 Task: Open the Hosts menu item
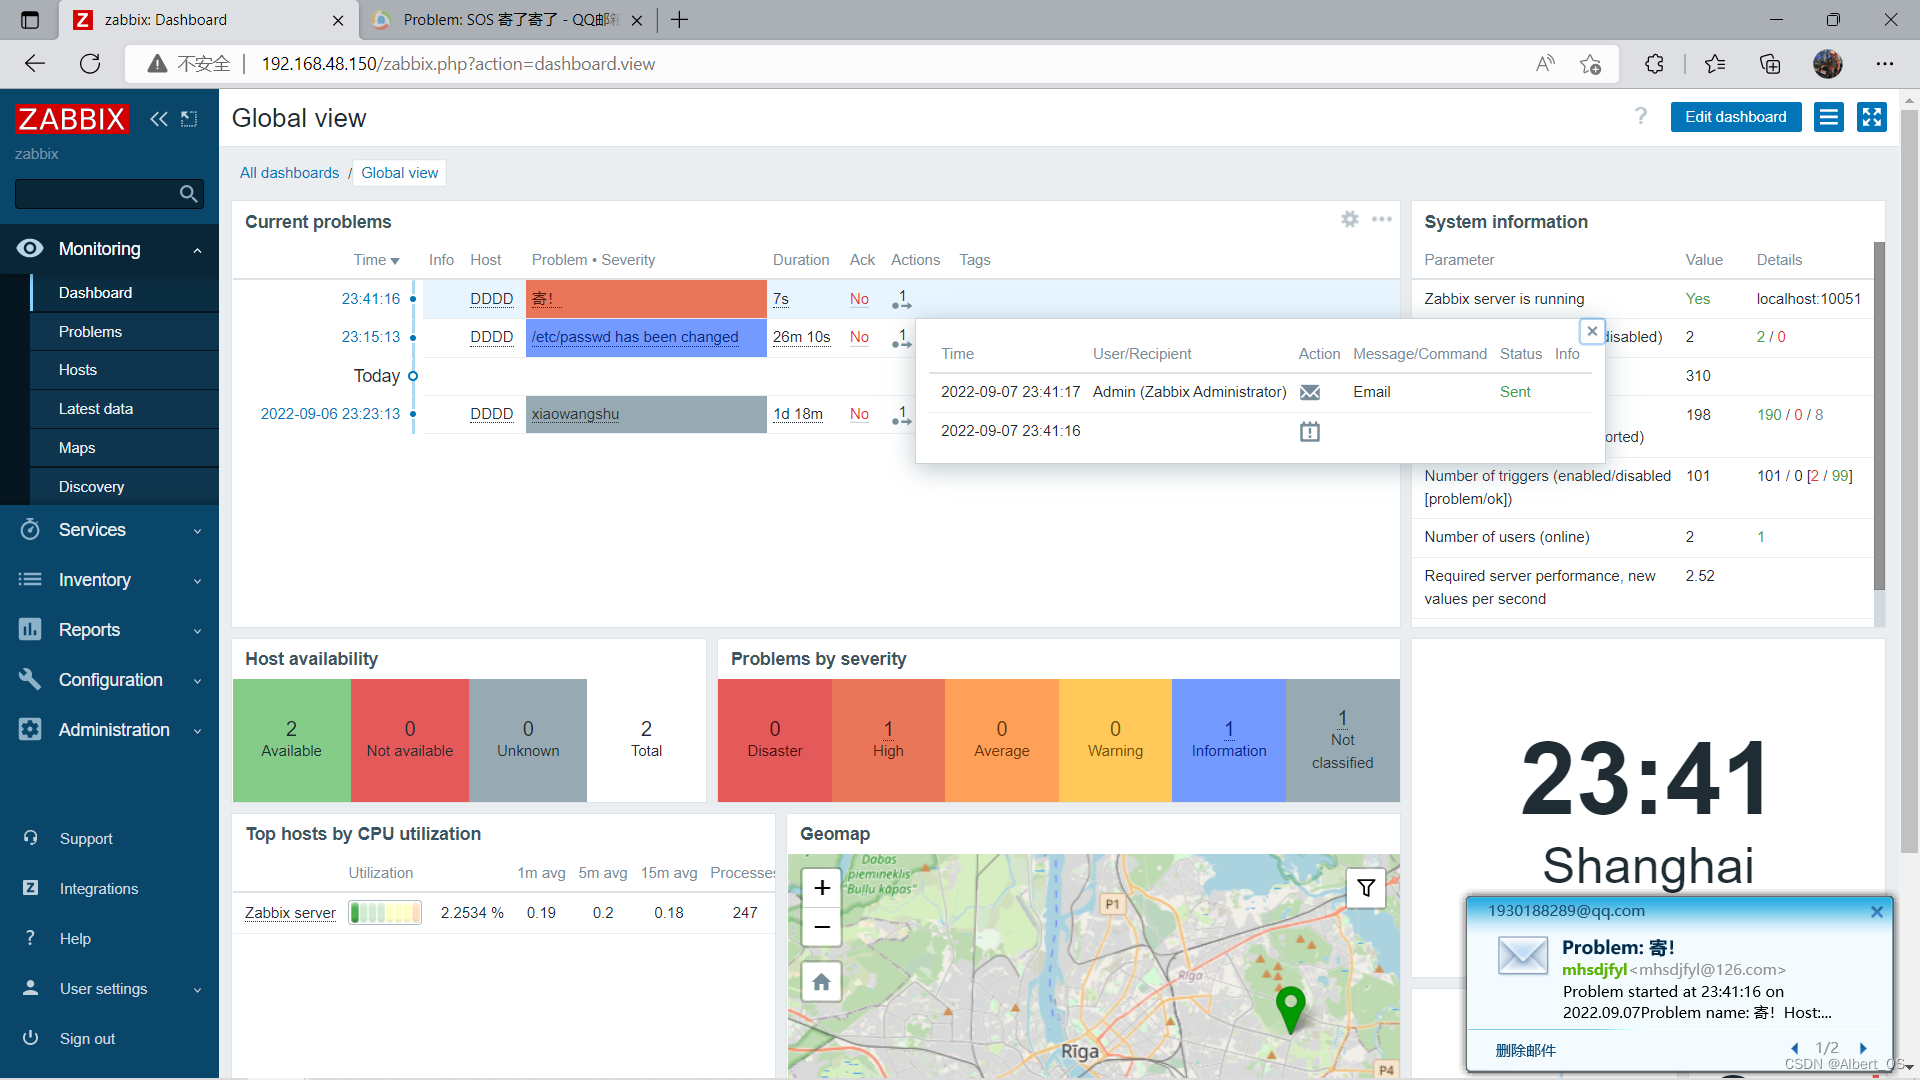(124, 370)
